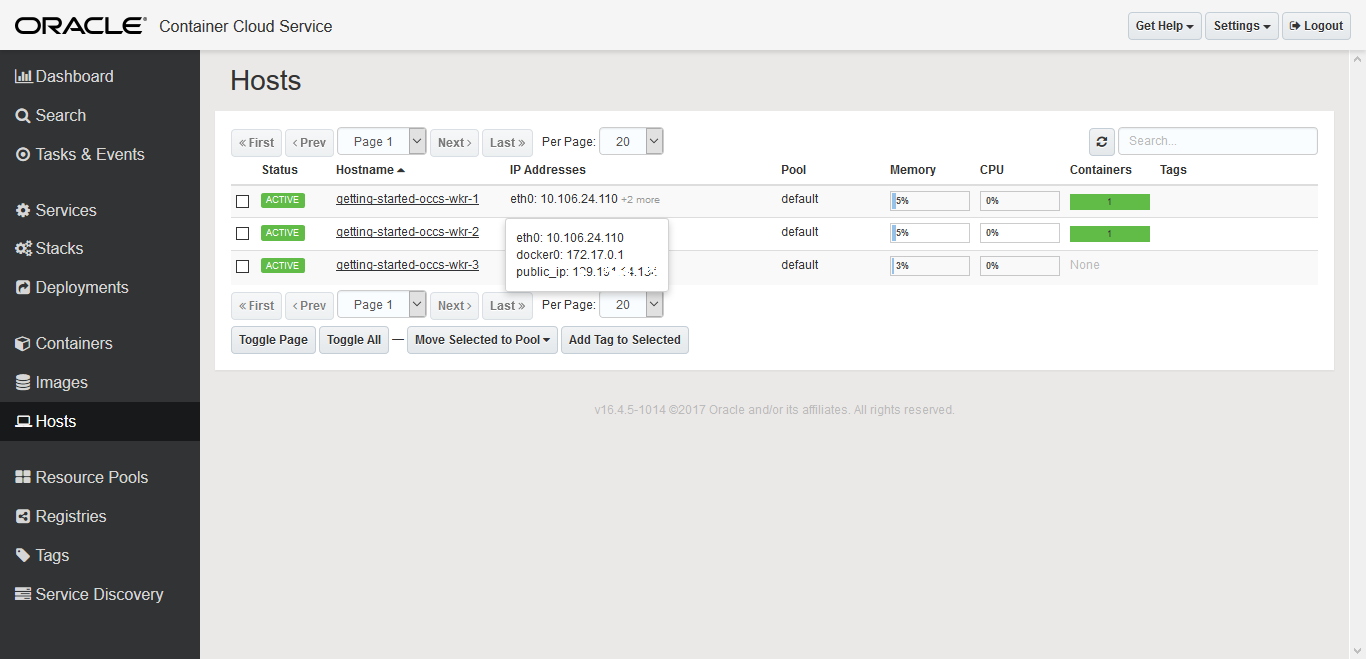The width and height of the screenshot is (1366, 659).
Task: Click memory usage bar for wkr-1
Action: [930, 201]
